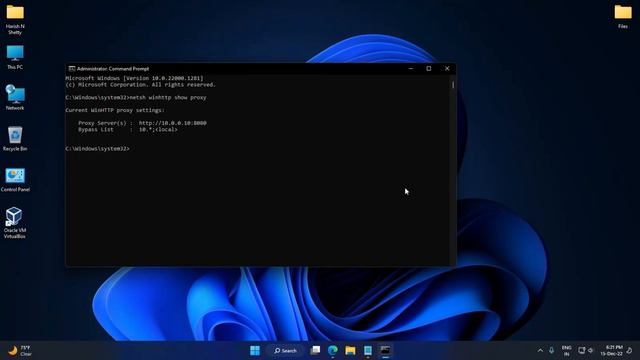Click the Proxy Server address line
640x360 pixels.
142,123
